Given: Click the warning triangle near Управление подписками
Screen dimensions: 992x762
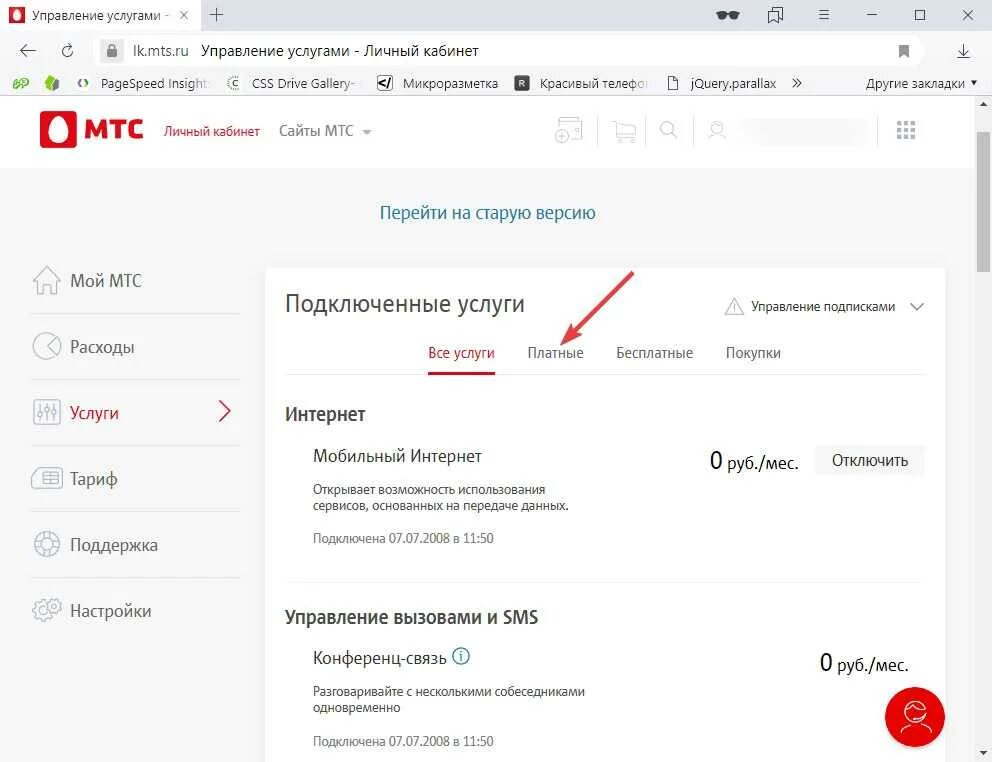Looking at the screenshot, I should tap(734, 307).
